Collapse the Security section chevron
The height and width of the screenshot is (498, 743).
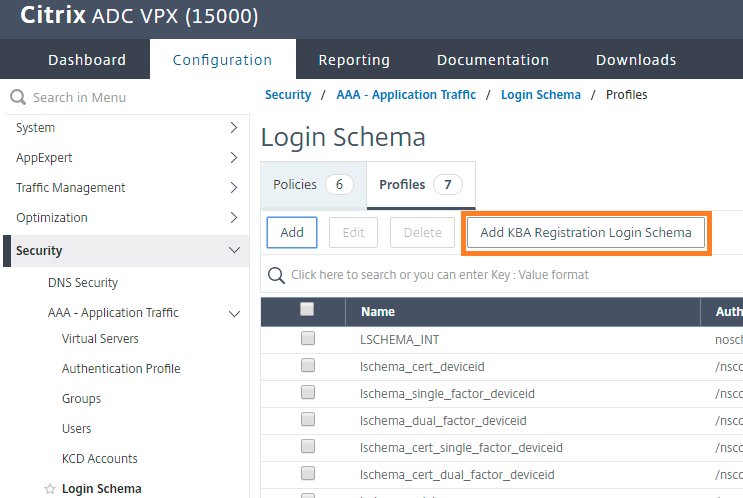tap(235, 250)
